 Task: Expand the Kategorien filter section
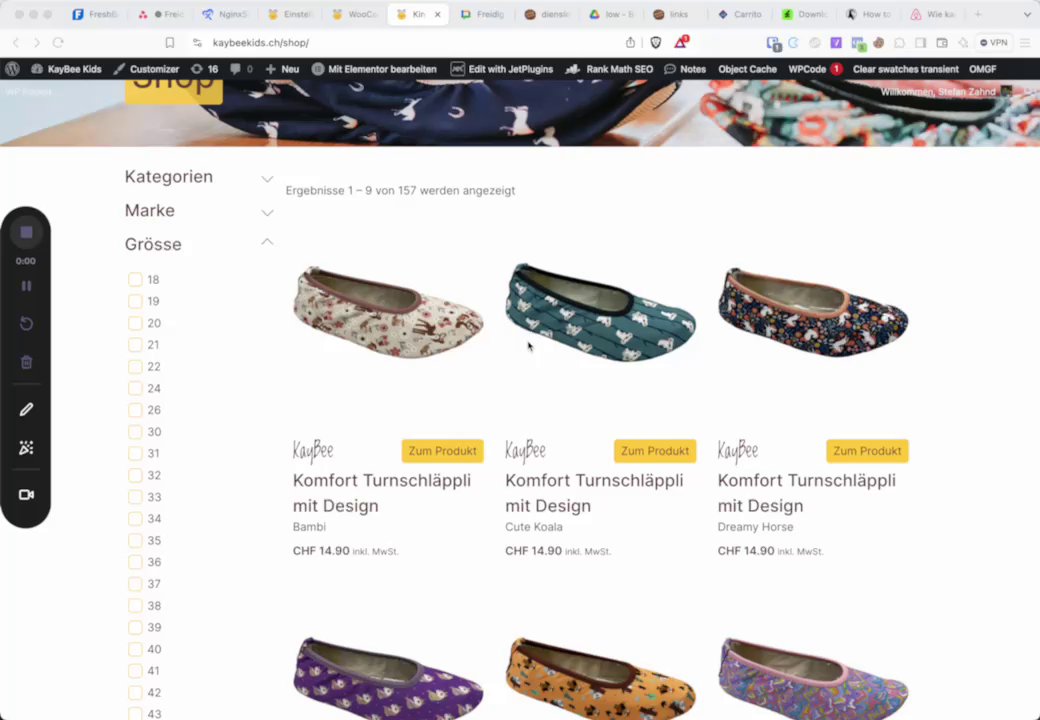tap(267, 178)
